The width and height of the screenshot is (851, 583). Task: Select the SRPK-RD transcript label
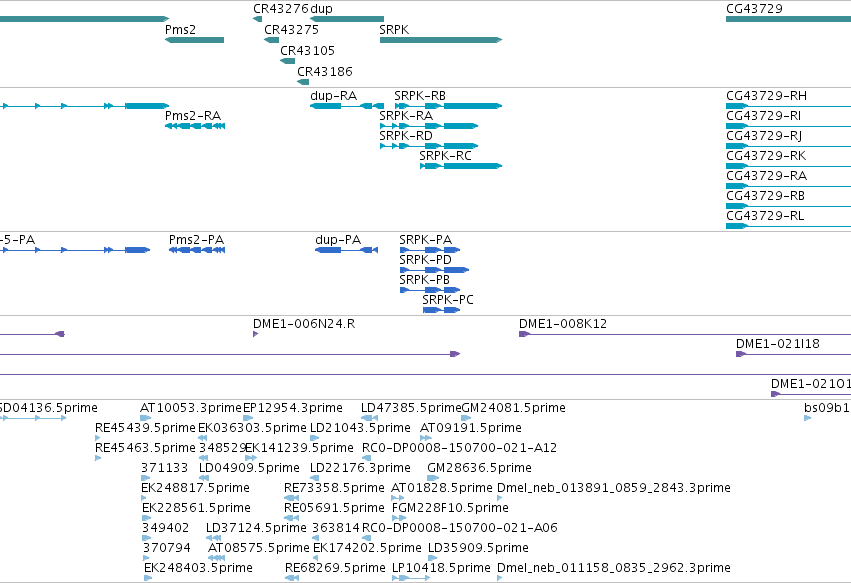tap(406, 136)
